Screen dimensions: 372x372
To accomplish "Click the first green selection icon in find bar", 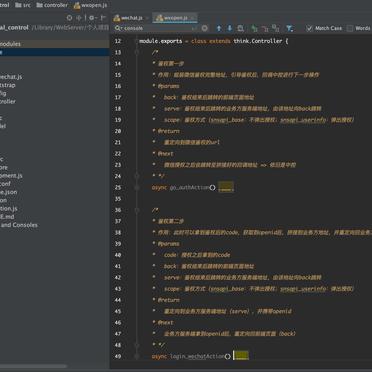I will (x=254, y=29).
